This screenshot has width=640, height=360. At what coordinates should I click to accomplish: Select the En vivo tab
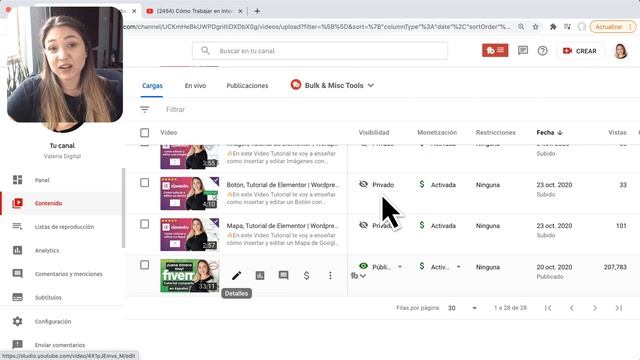click(x=195, y=86)
